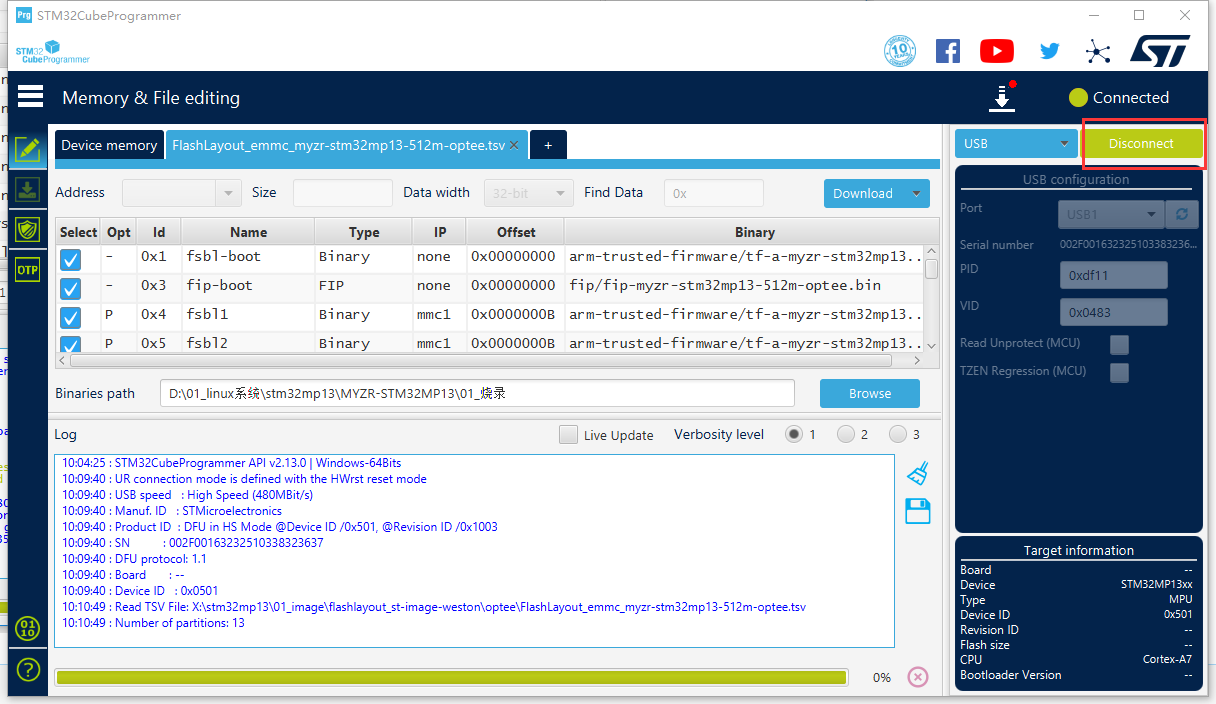The height and width of the screenshot is (704, 1216).
Task: Open the Data width 32-bit dropdown
Action: tap(529, 193)
